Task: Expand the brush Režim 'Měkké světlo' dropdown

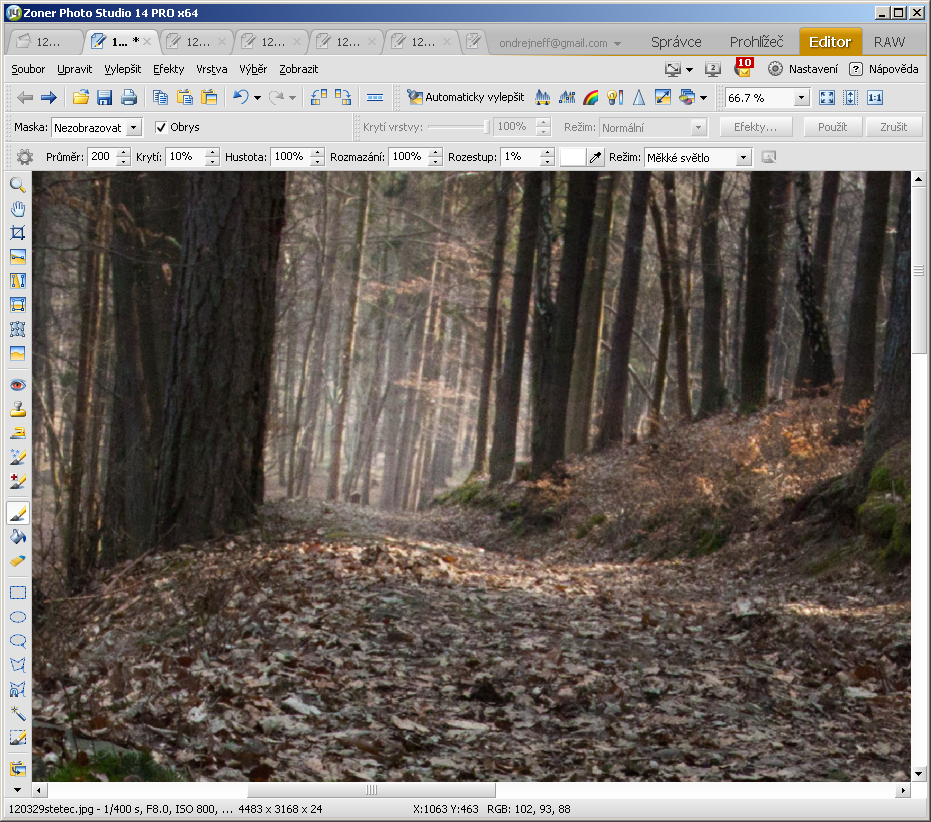Action: (742, 157)
